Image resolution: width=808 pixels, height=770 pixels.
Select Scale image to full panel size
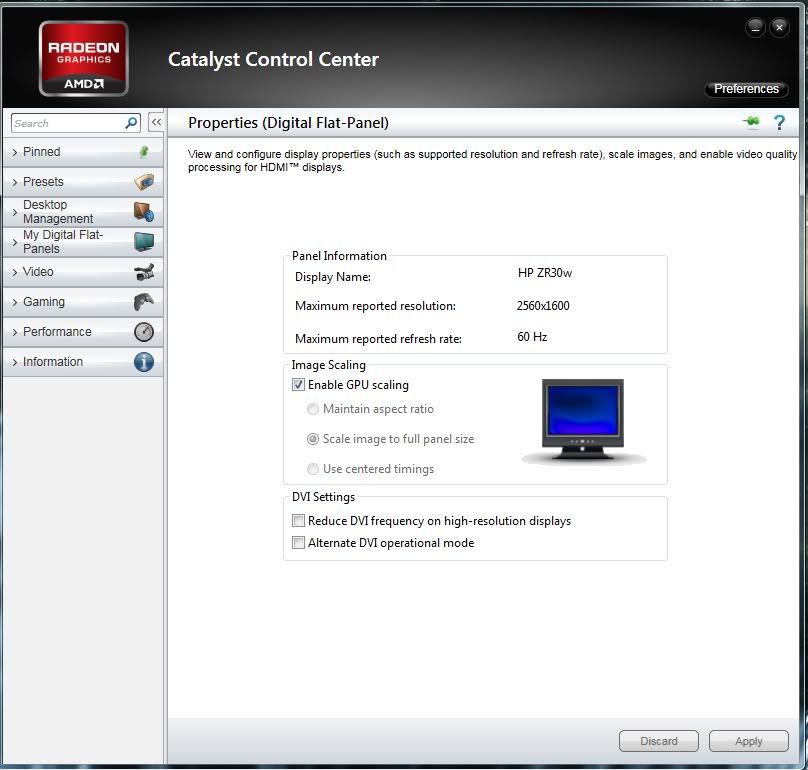tap(313, 439)
